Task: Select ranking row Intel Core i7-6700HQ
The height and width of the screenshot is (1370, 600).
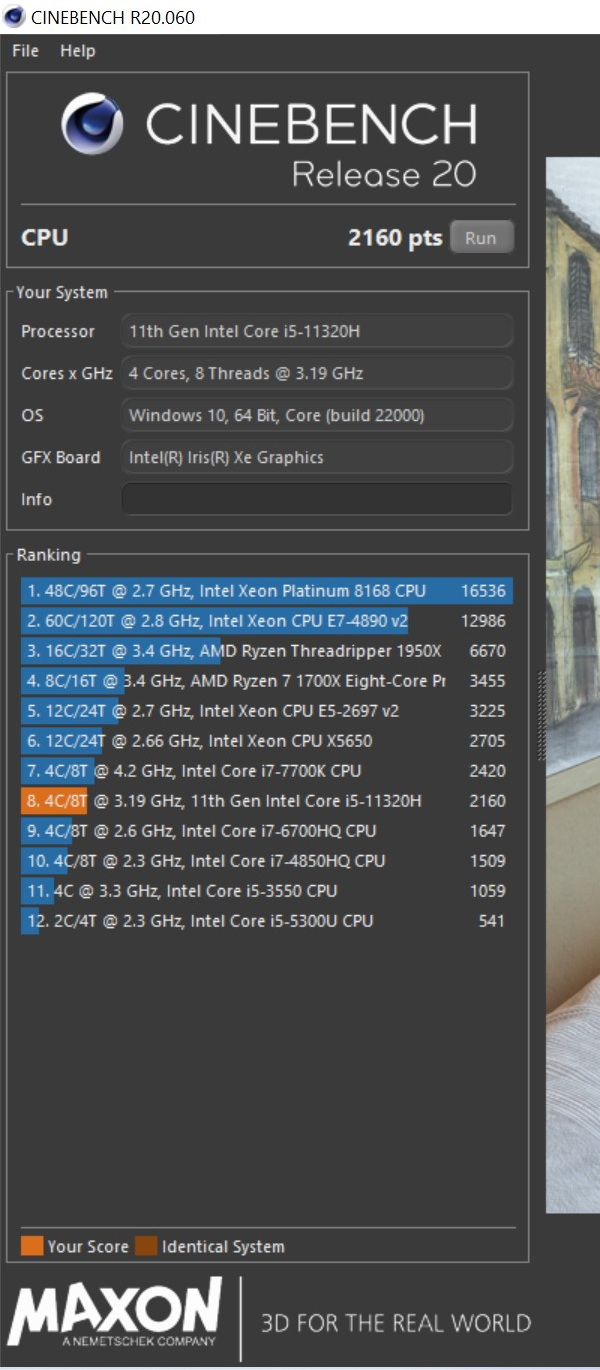Action: point(266,831)
